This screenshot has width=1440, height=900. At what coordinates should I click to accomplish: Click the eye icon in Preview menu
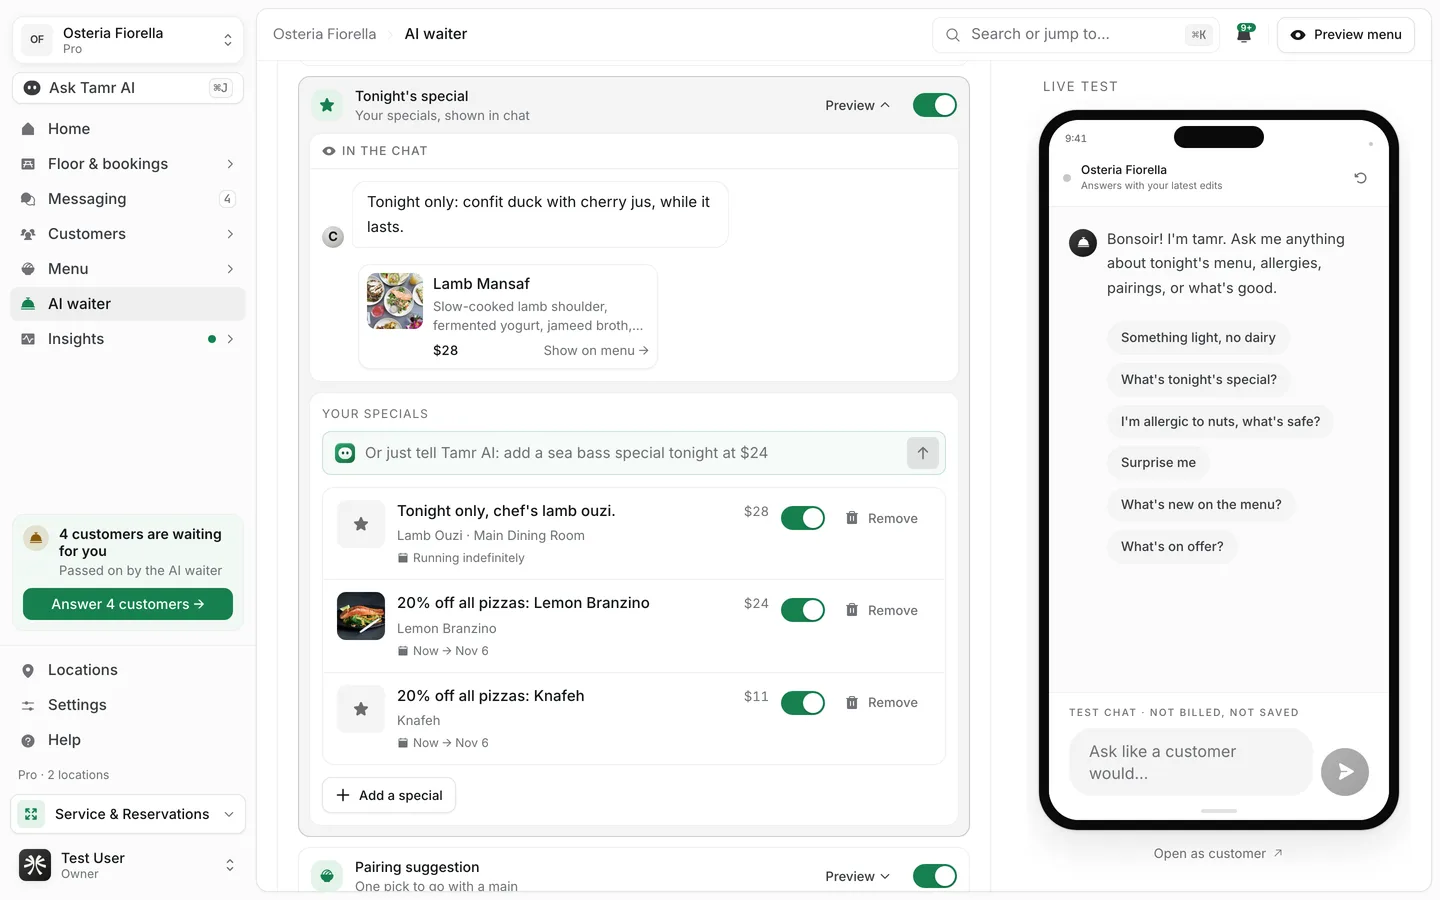pos(1298,35)
